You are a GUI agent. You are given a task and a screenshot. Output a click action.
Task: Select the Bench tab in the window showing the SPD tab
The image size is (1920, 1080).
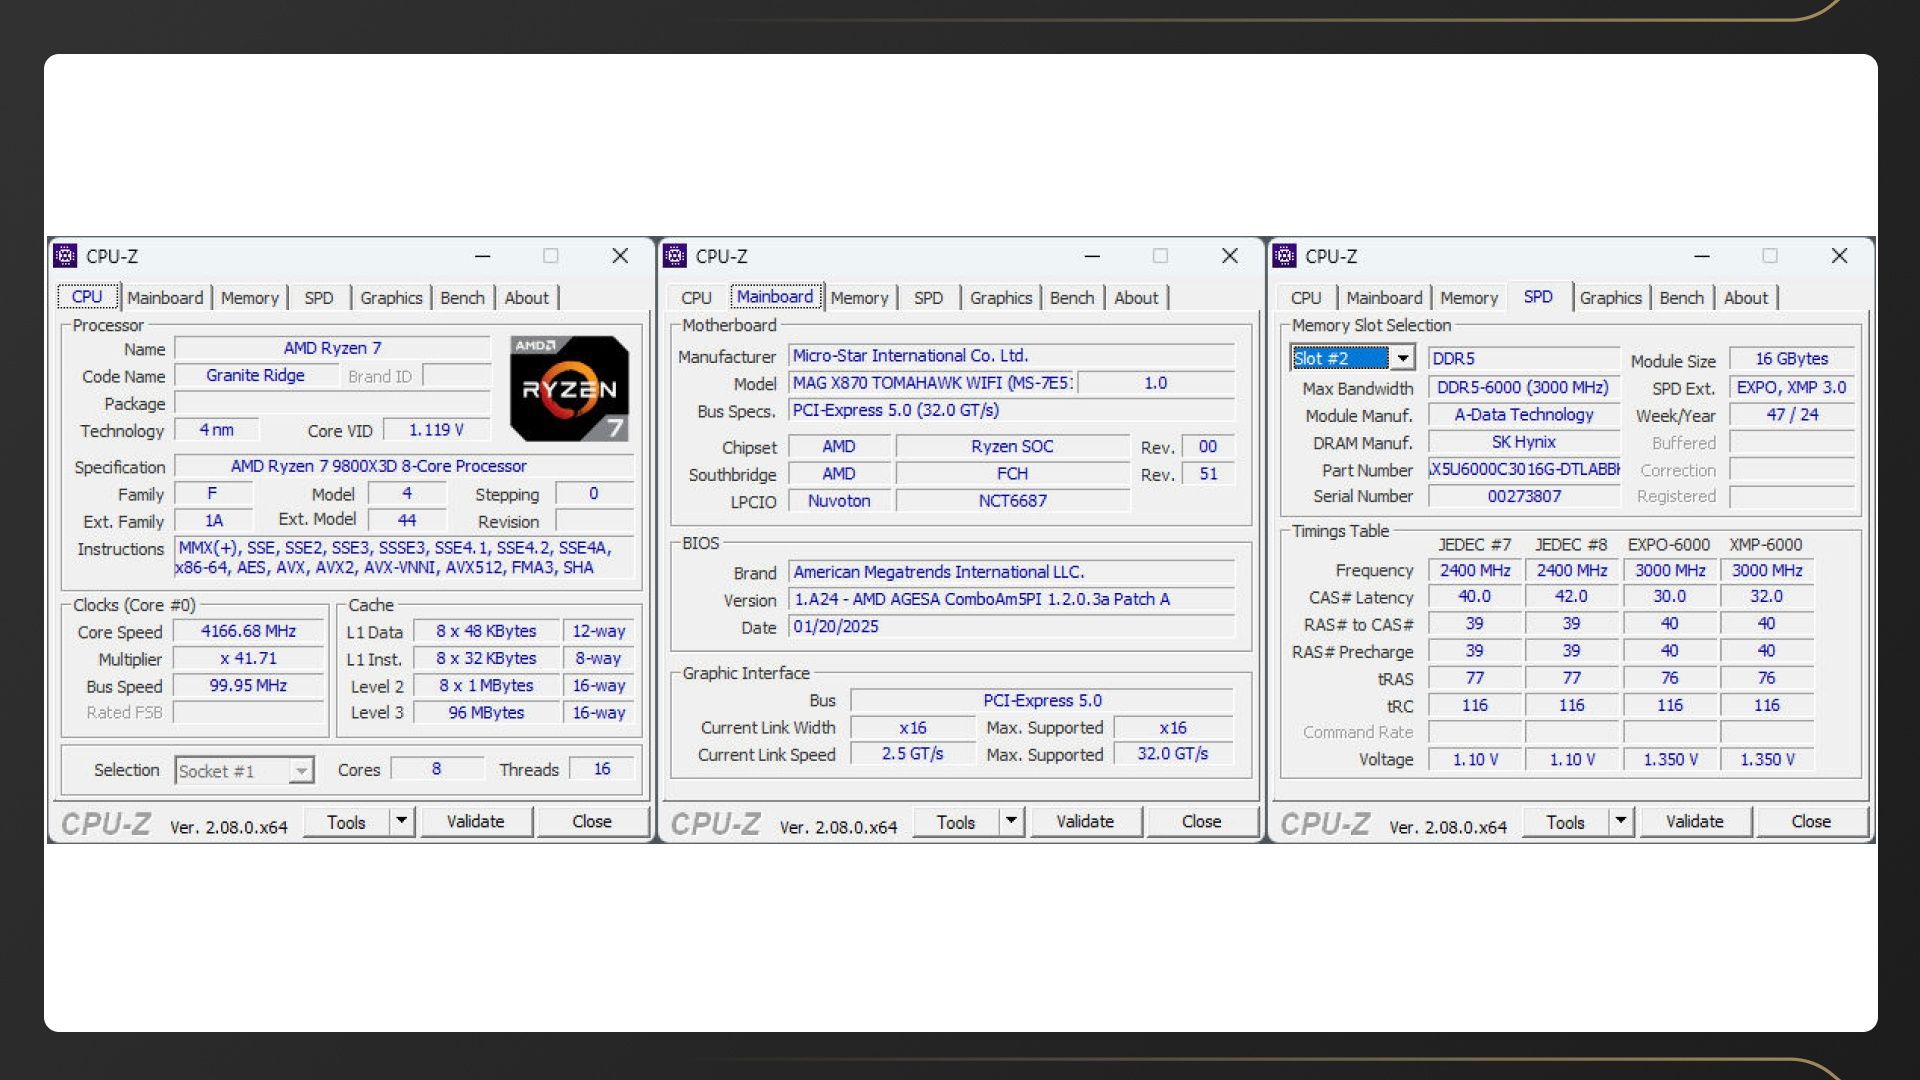click(1681, 298)
